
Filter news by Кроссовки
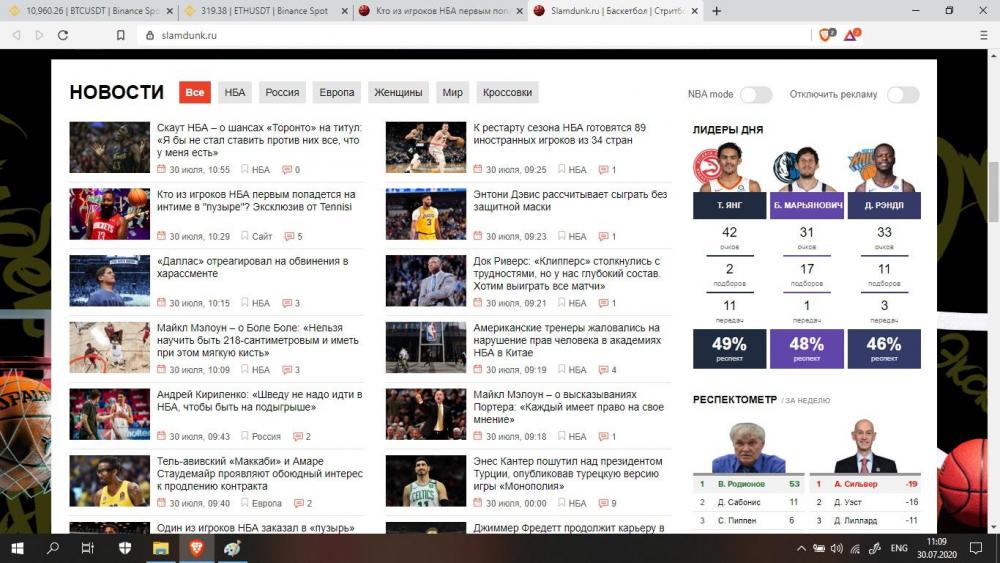[x=507, y=93]
